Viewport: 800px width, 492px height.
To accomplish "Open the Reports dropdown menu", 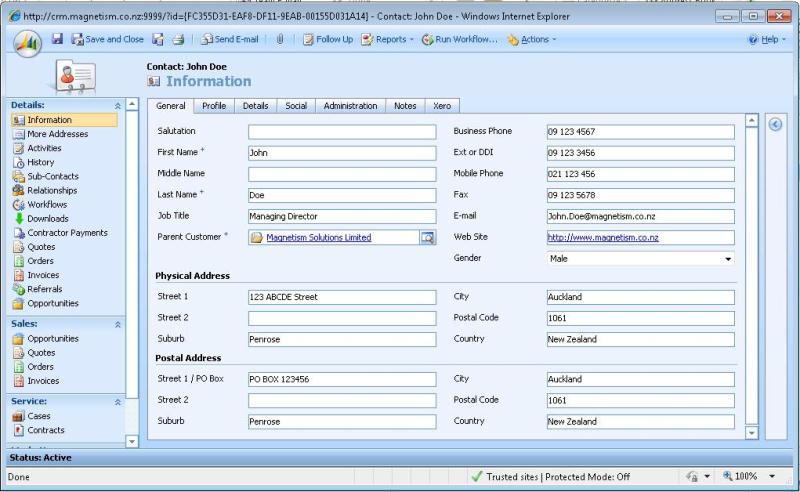I will pyautogui.click(x=386, y=39).
